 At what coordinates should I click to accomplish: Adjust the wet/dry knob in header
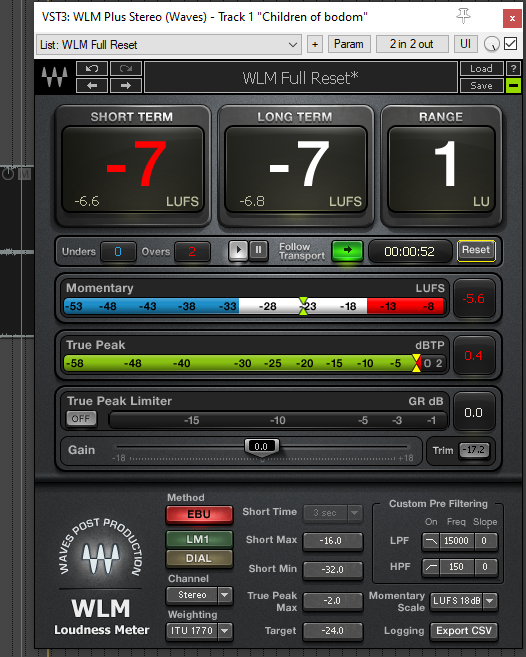pos(492,44)
